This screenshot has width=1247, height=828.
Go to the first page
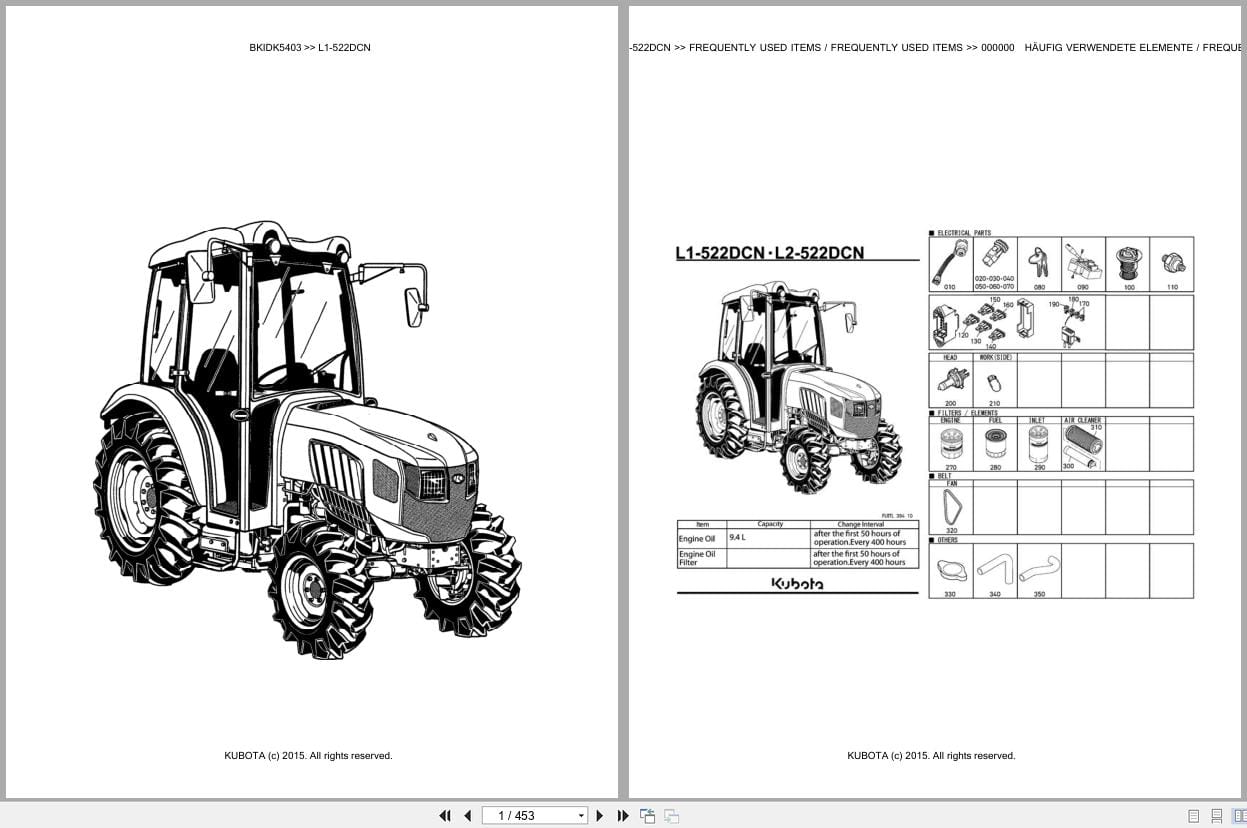point(445,816)
